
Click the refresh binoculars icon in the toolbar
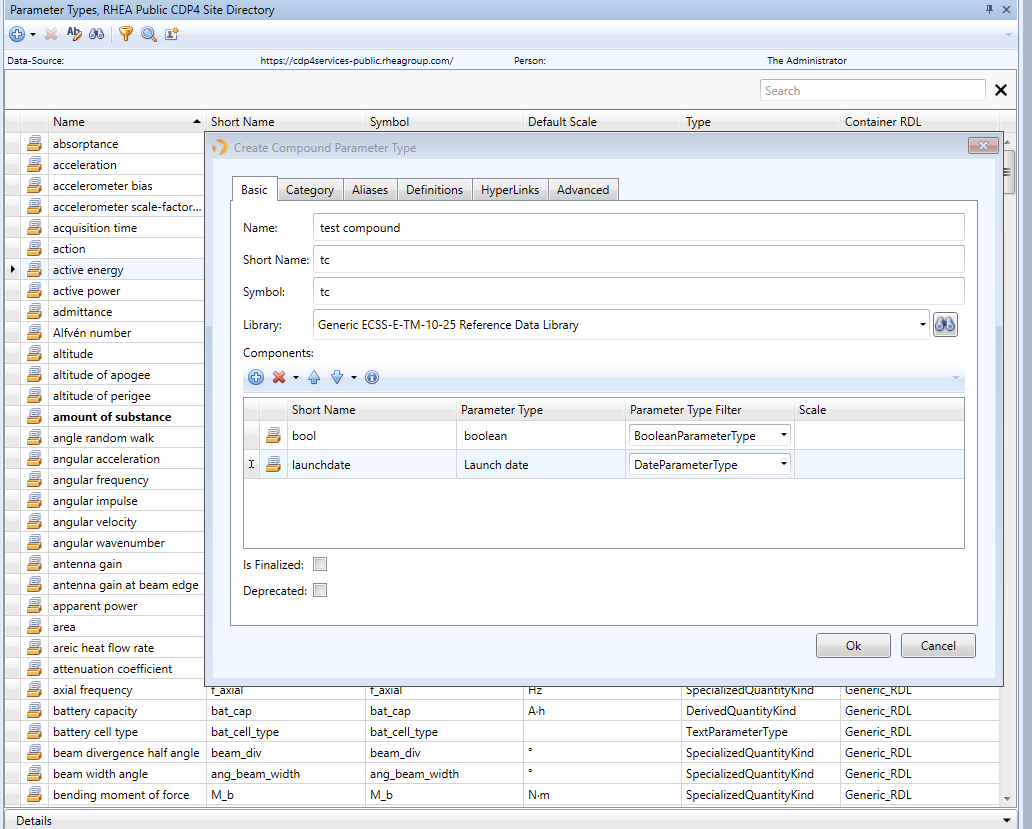95,33
